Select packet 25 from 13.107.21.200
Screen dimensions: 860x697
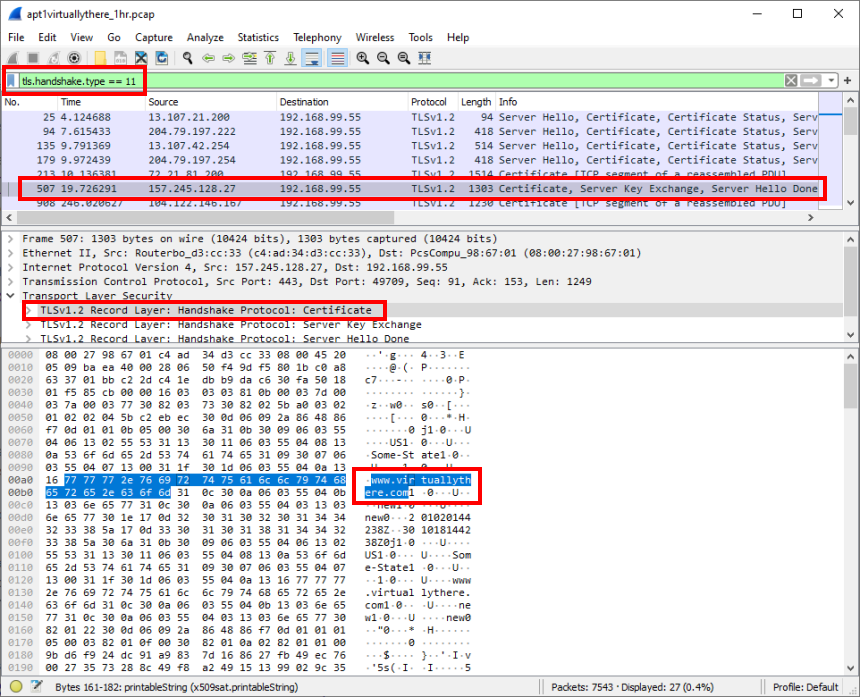(410, 117)
